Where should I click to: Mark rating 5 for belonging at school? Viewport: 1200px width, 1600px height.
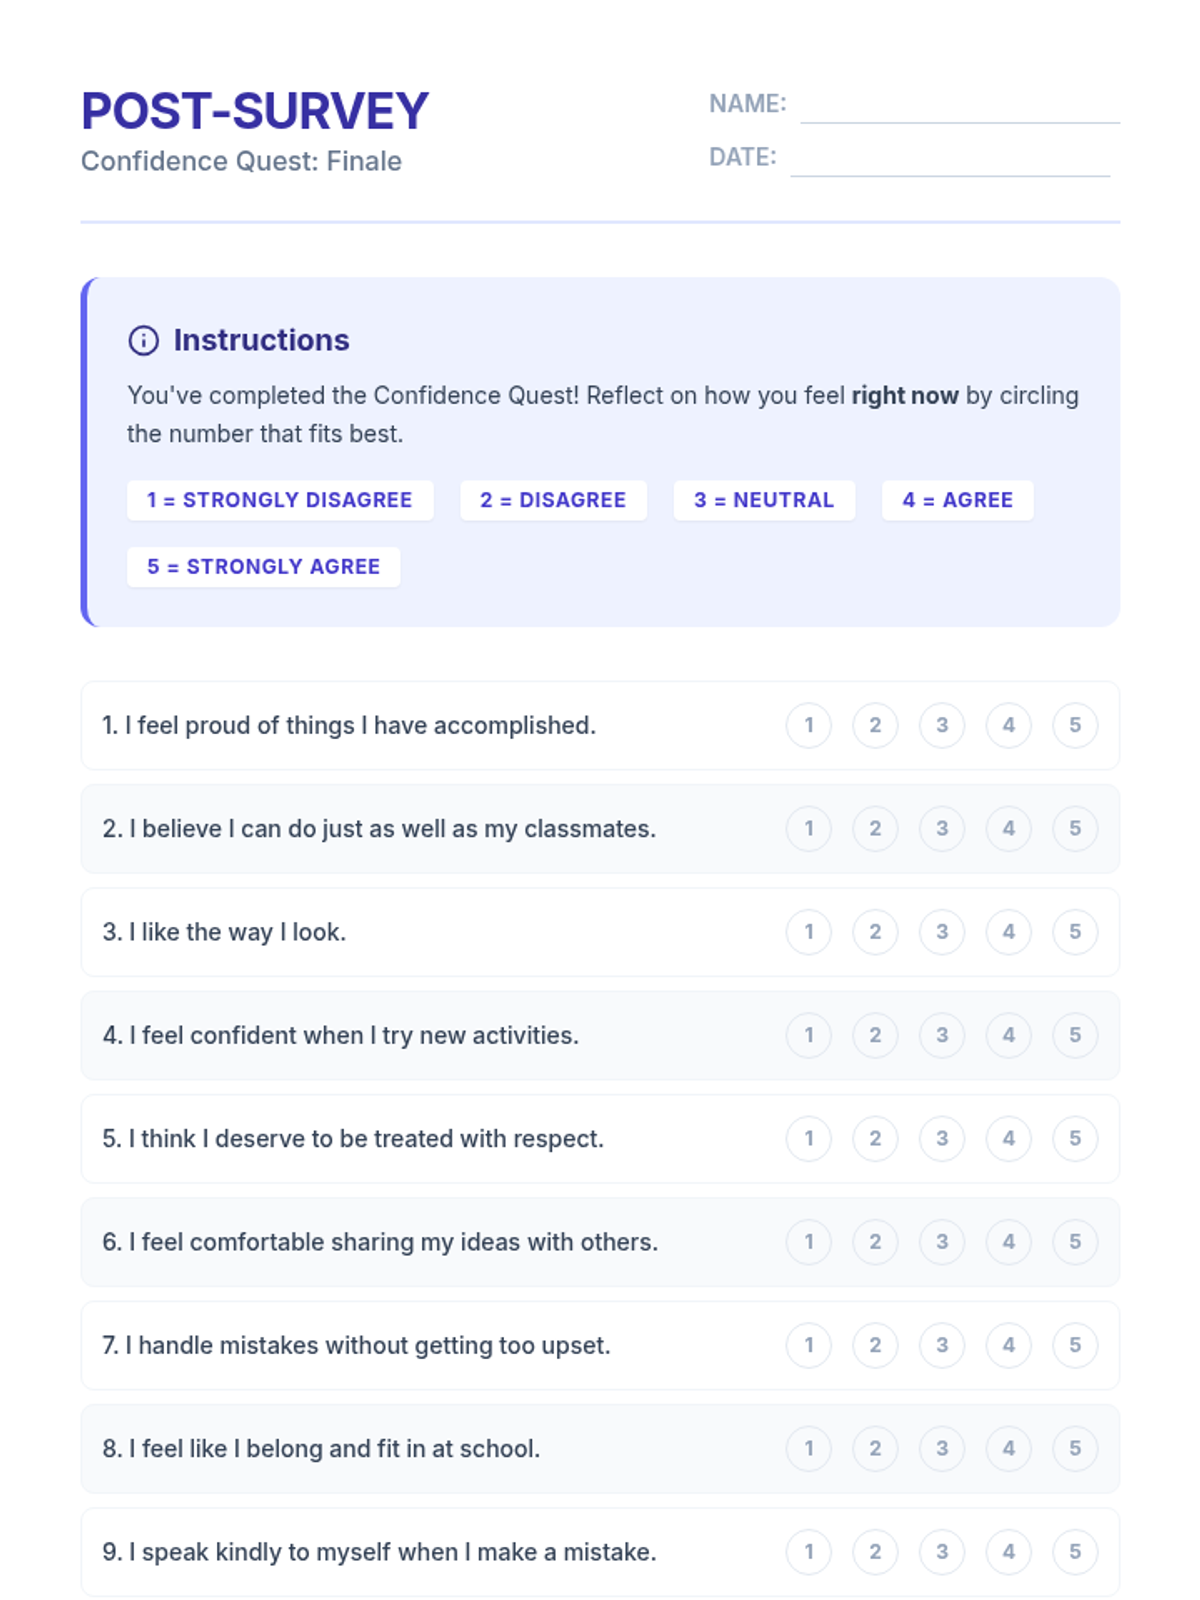[x=1075, y=1448]
